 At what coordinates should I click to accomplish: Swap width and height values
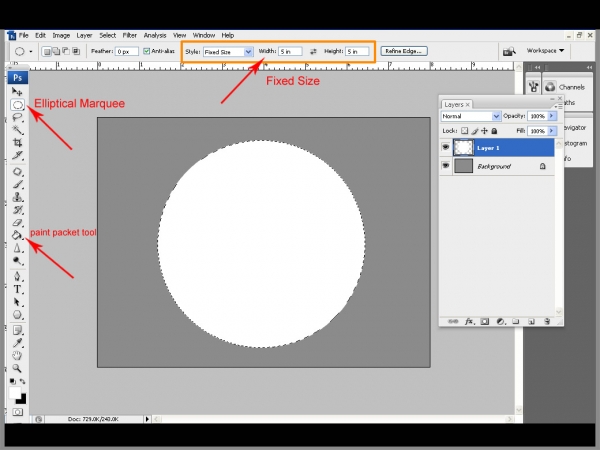[x=313, y=51]
